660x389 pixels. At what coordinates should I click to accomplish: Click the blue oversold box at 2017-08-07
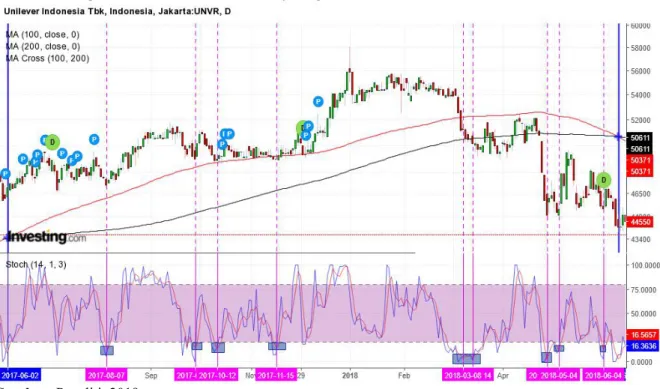point(107,350)
